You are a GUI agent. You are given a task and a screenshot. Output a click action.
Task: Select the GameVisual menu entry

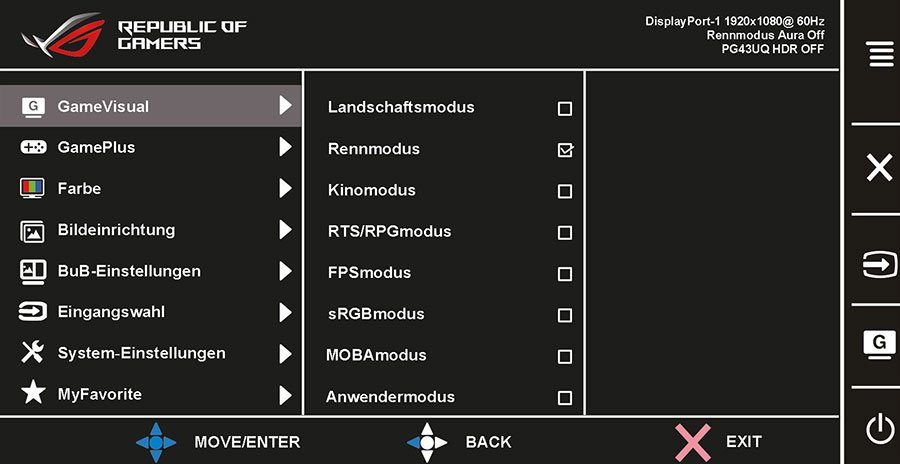click(150, 106)
